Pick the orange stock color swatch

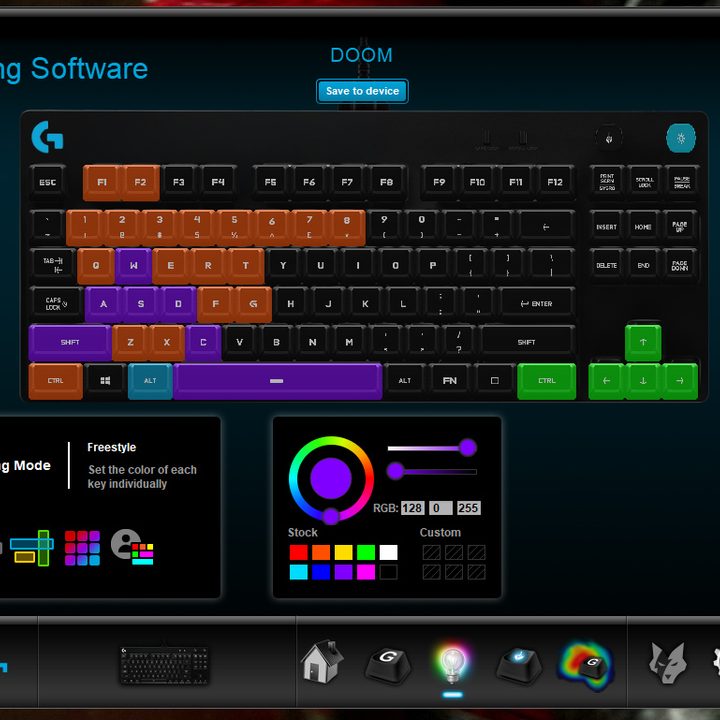point(321,552)
